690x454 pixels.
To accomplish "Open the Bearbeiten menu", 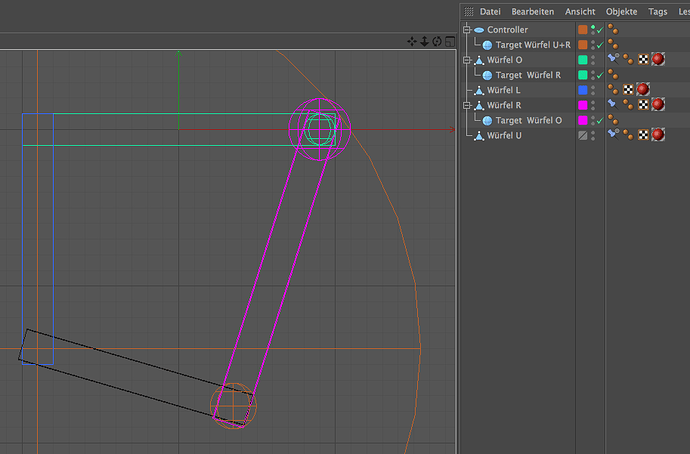I will pyautogui.click(x=532, y=12).
